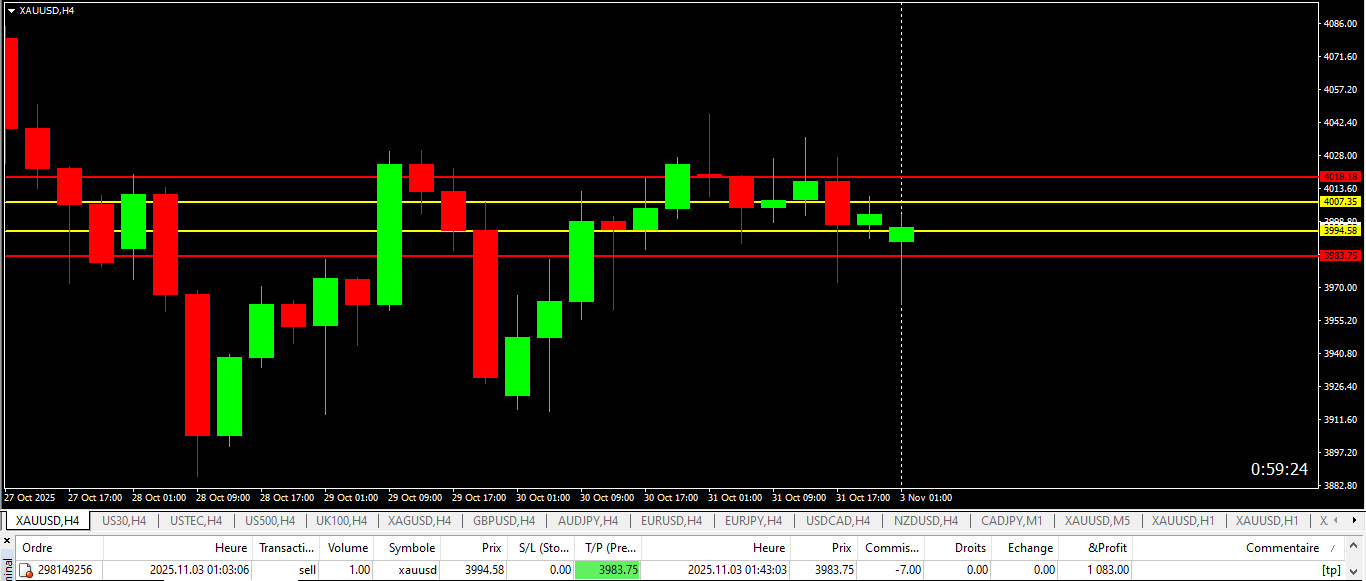Click the 31 Oct 09:00 time axis label
This screenshot has width=1366, height=581.
[798, 497]
